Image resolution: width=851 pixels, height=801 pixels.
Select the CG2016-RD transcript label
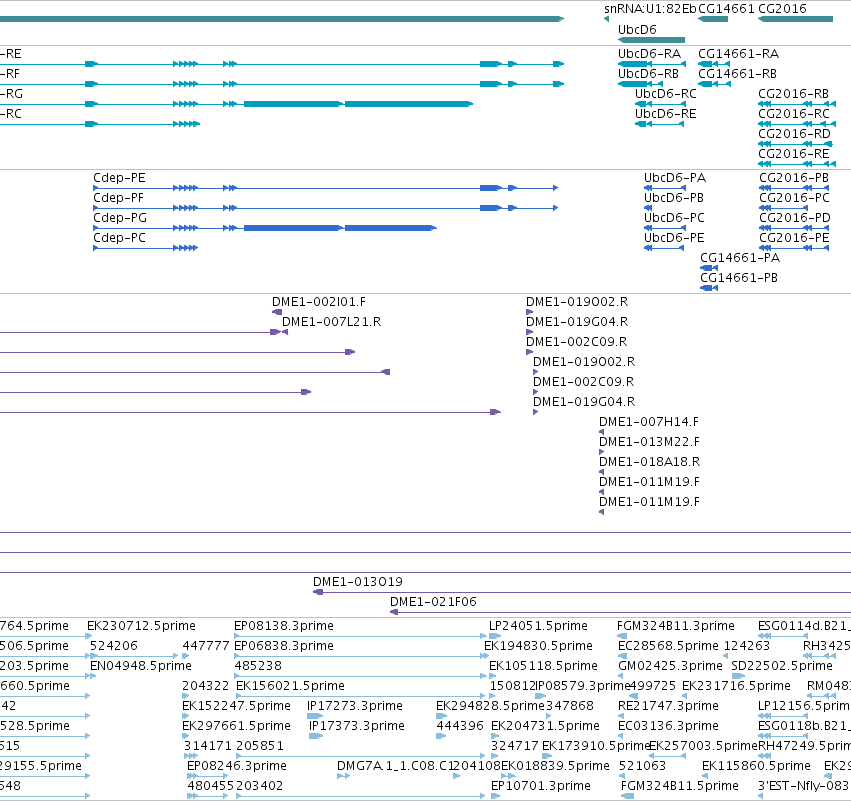pyautogui.click(x=794, y=134)
